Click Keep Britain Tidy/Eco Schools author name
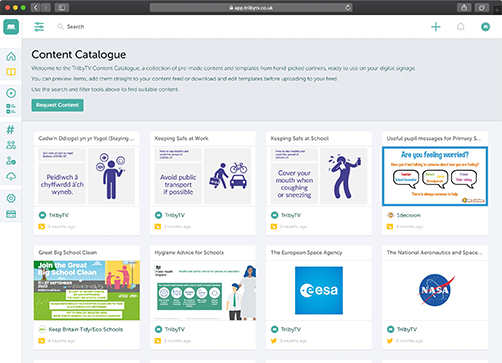 tap(86, 329)
